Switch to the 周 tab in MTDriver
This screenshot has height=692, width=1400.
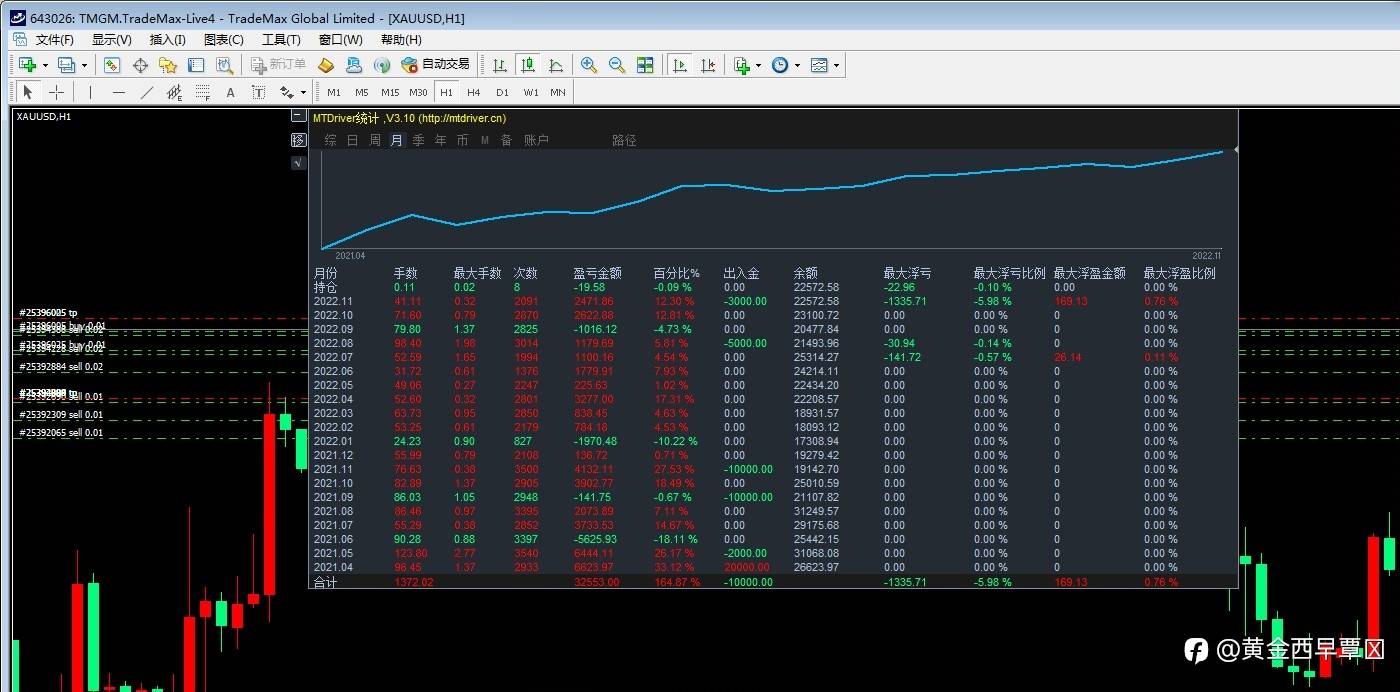point(375,140)
